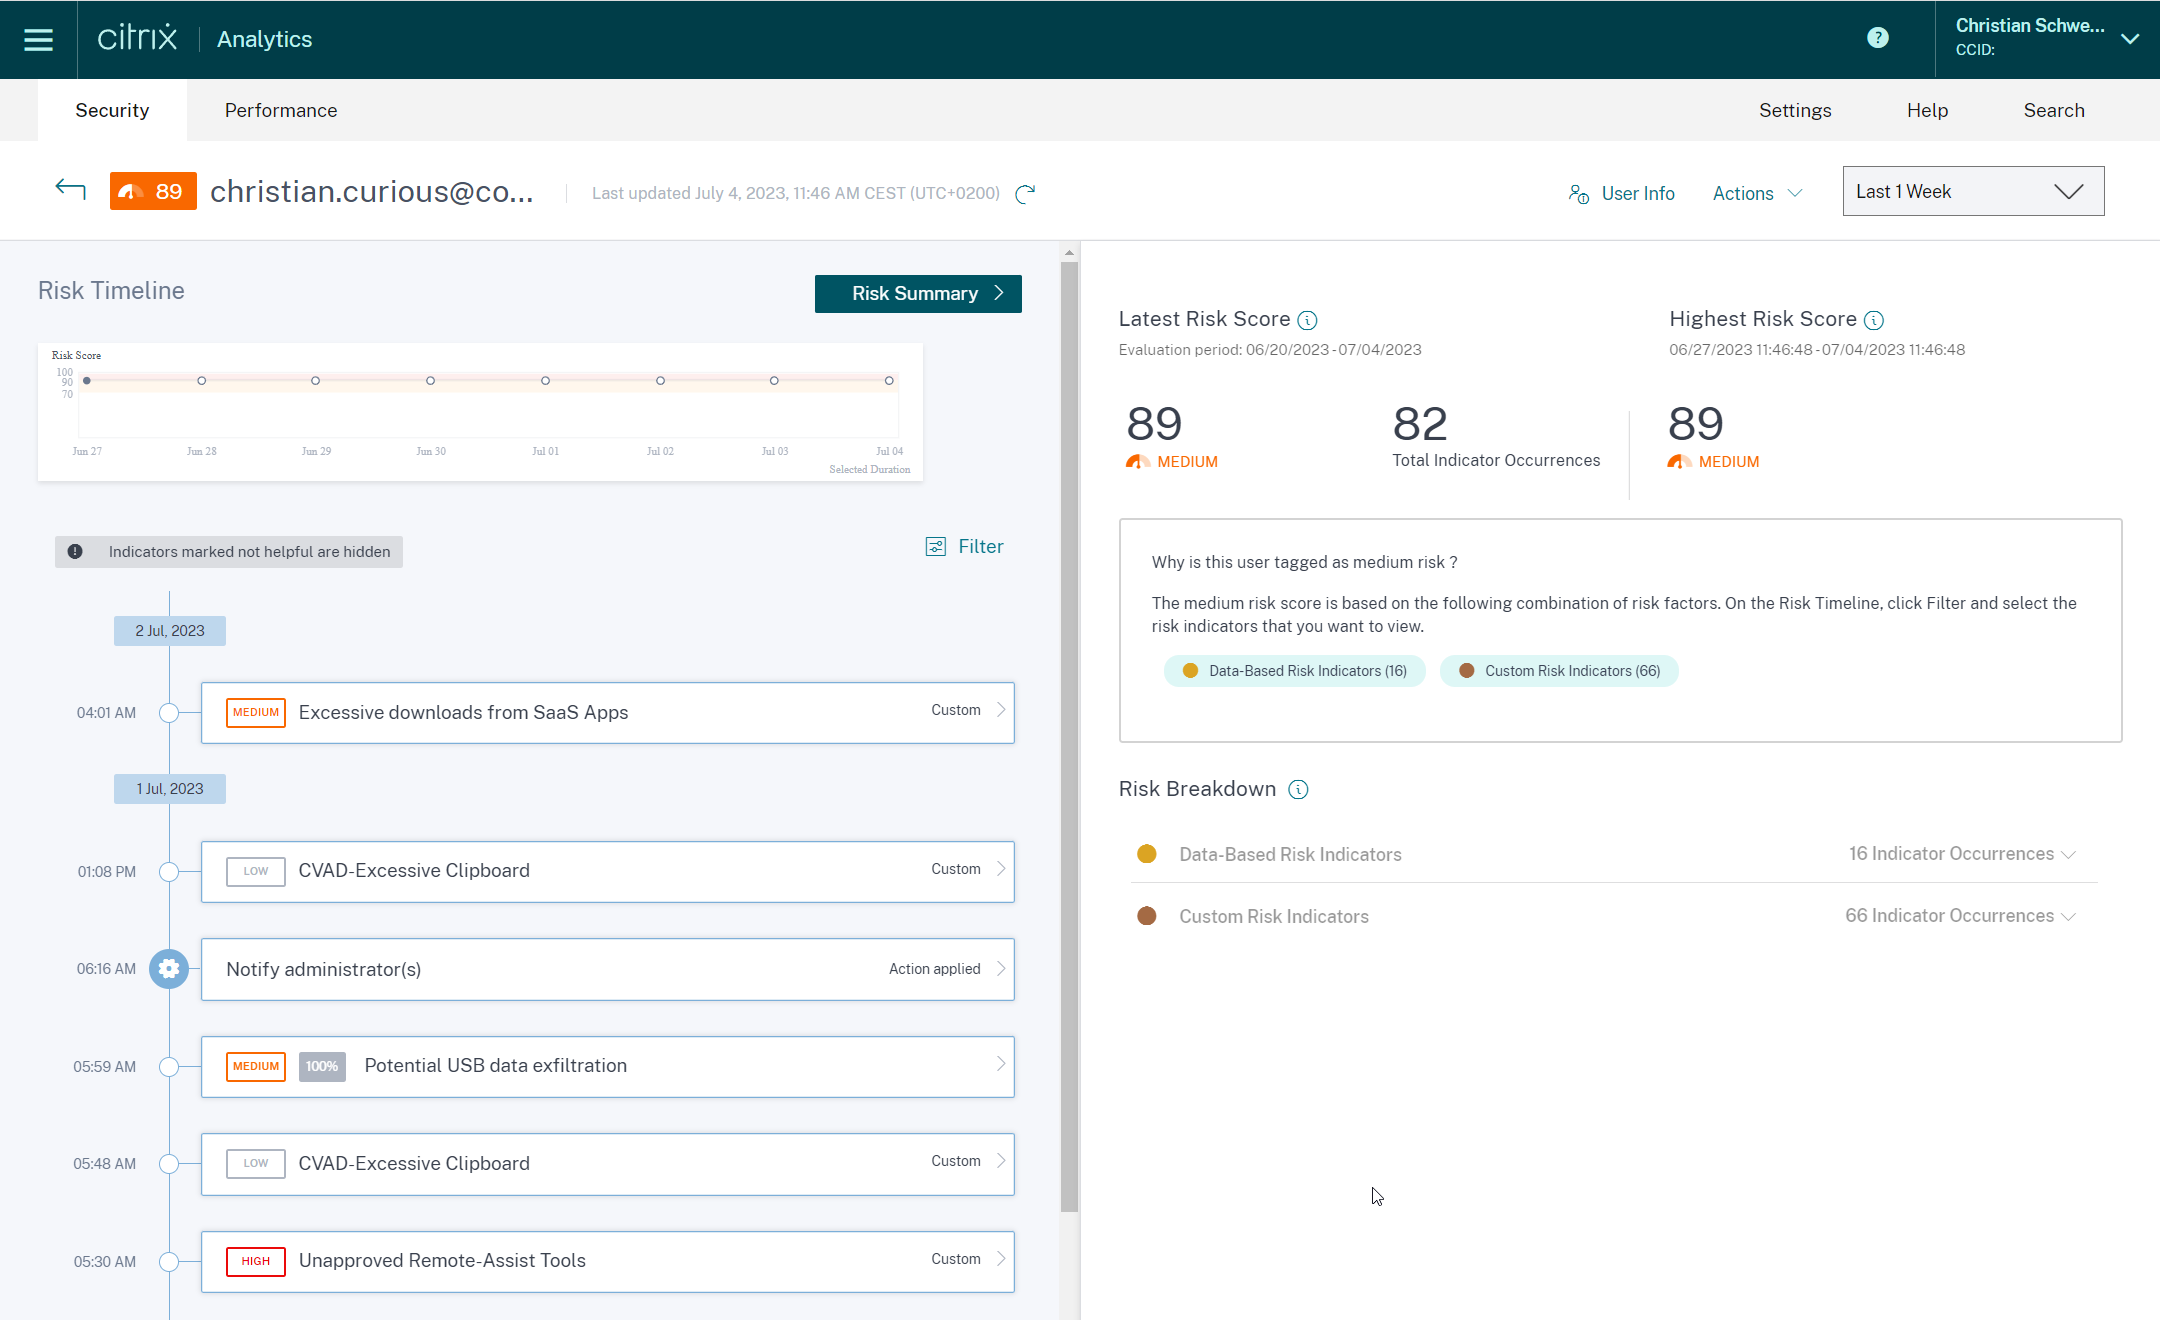The width and height of the screenshot is (2160, 1320).
Task: Open the Last 1 Week dropdown
Action: click(x=1972, y=192)
